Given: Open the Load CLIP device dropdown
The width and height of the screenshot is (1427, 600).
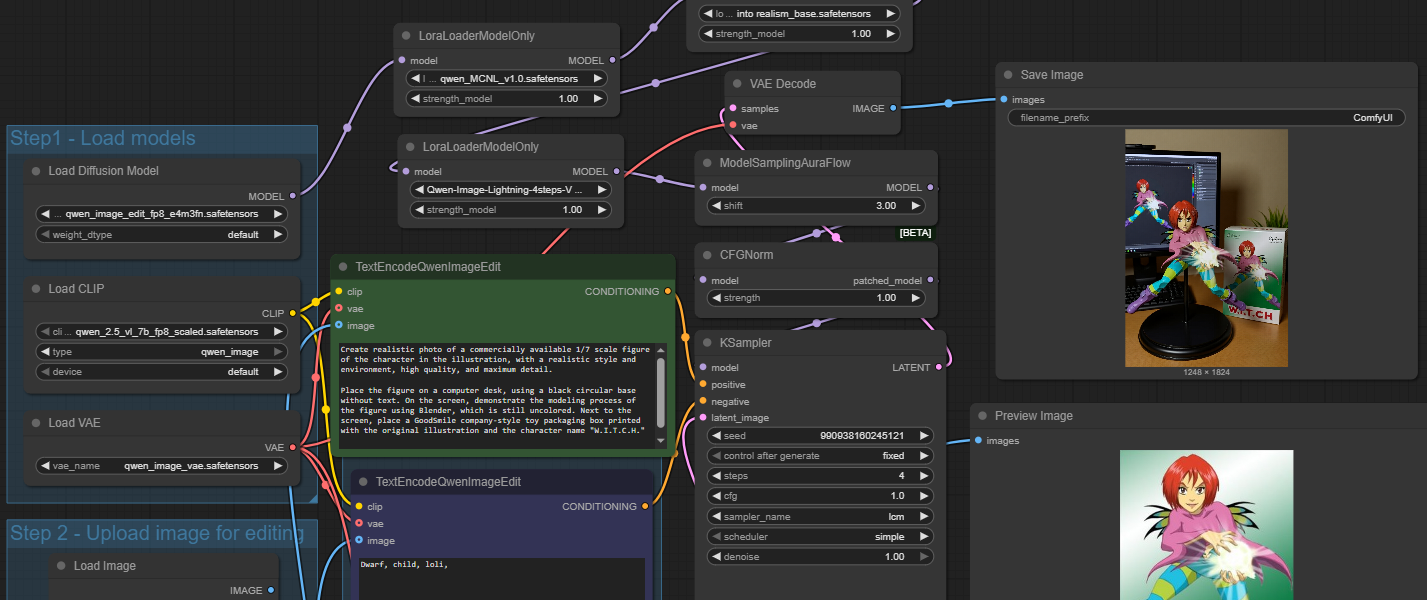Looking at the screenshot, I should coord(162,372).
